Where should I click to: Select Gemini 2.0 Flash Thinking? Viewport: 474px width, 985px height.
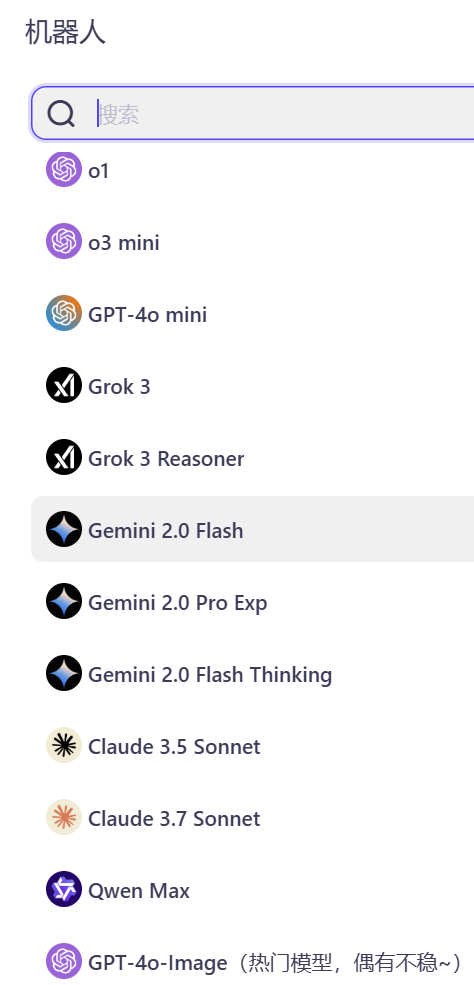pyautogui.click(x=252, y=673)
